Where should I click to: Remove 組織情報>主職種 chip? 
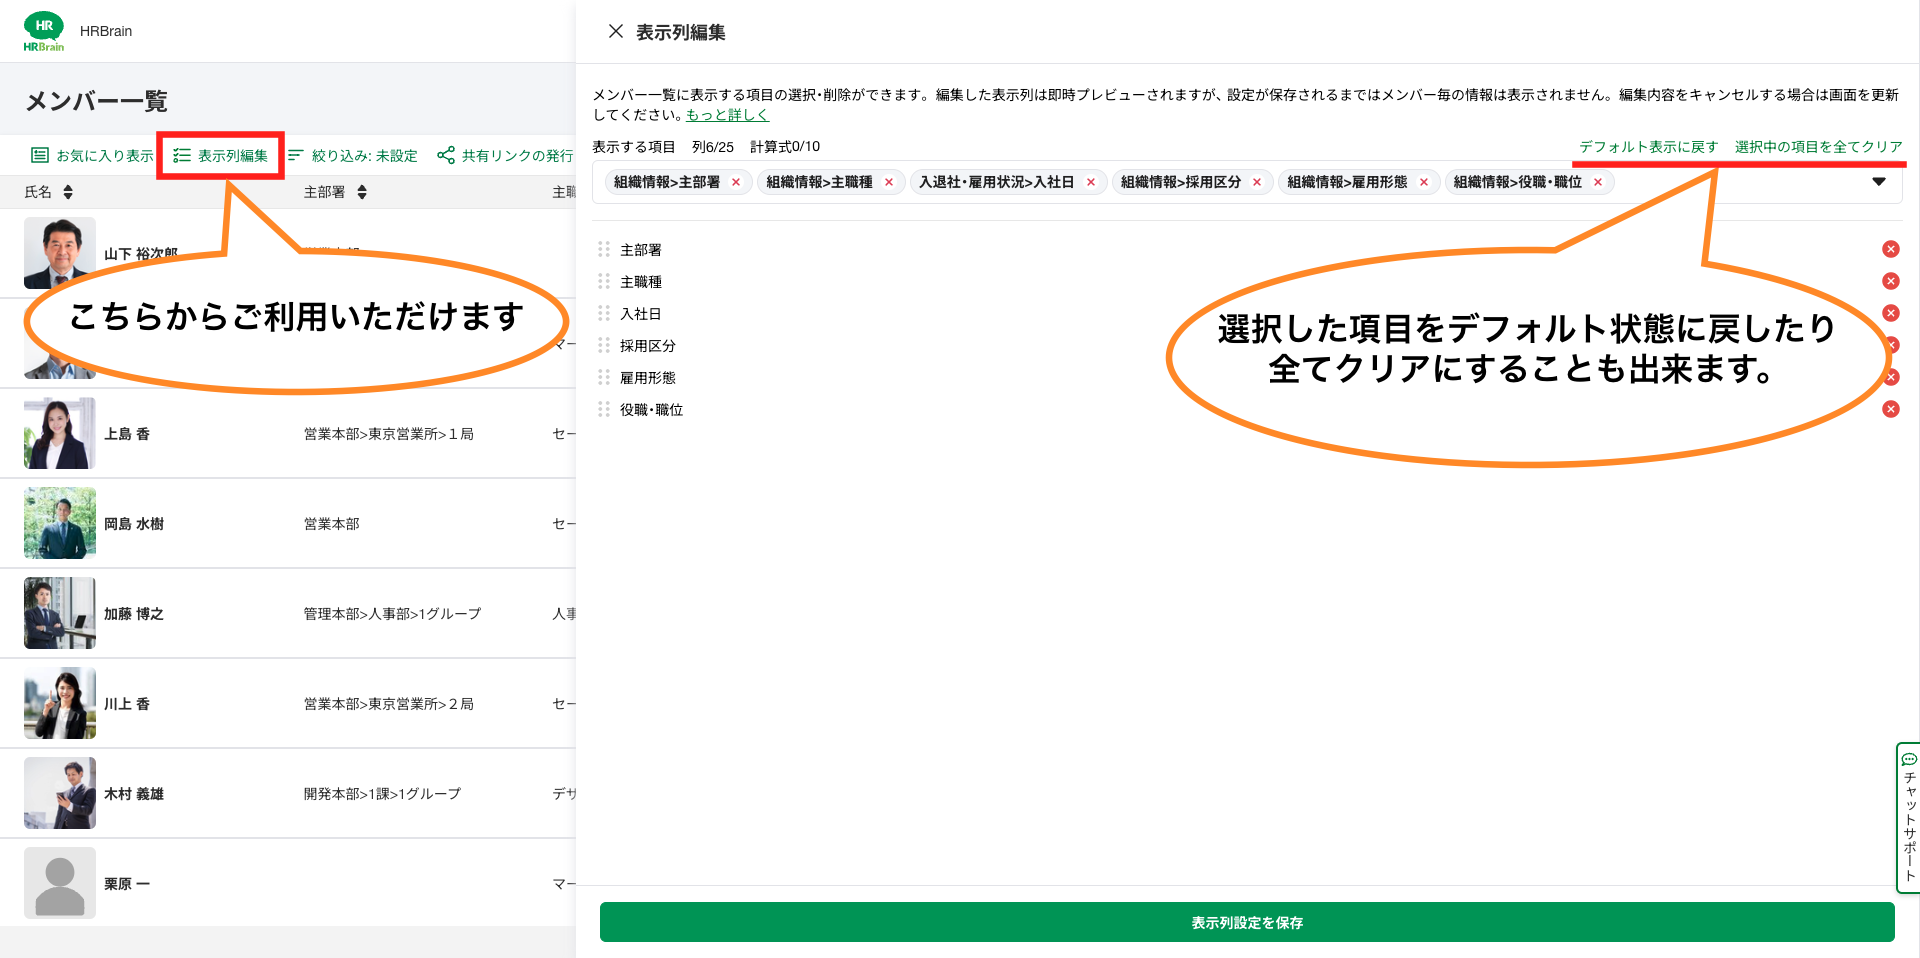[x=889, y=182]
